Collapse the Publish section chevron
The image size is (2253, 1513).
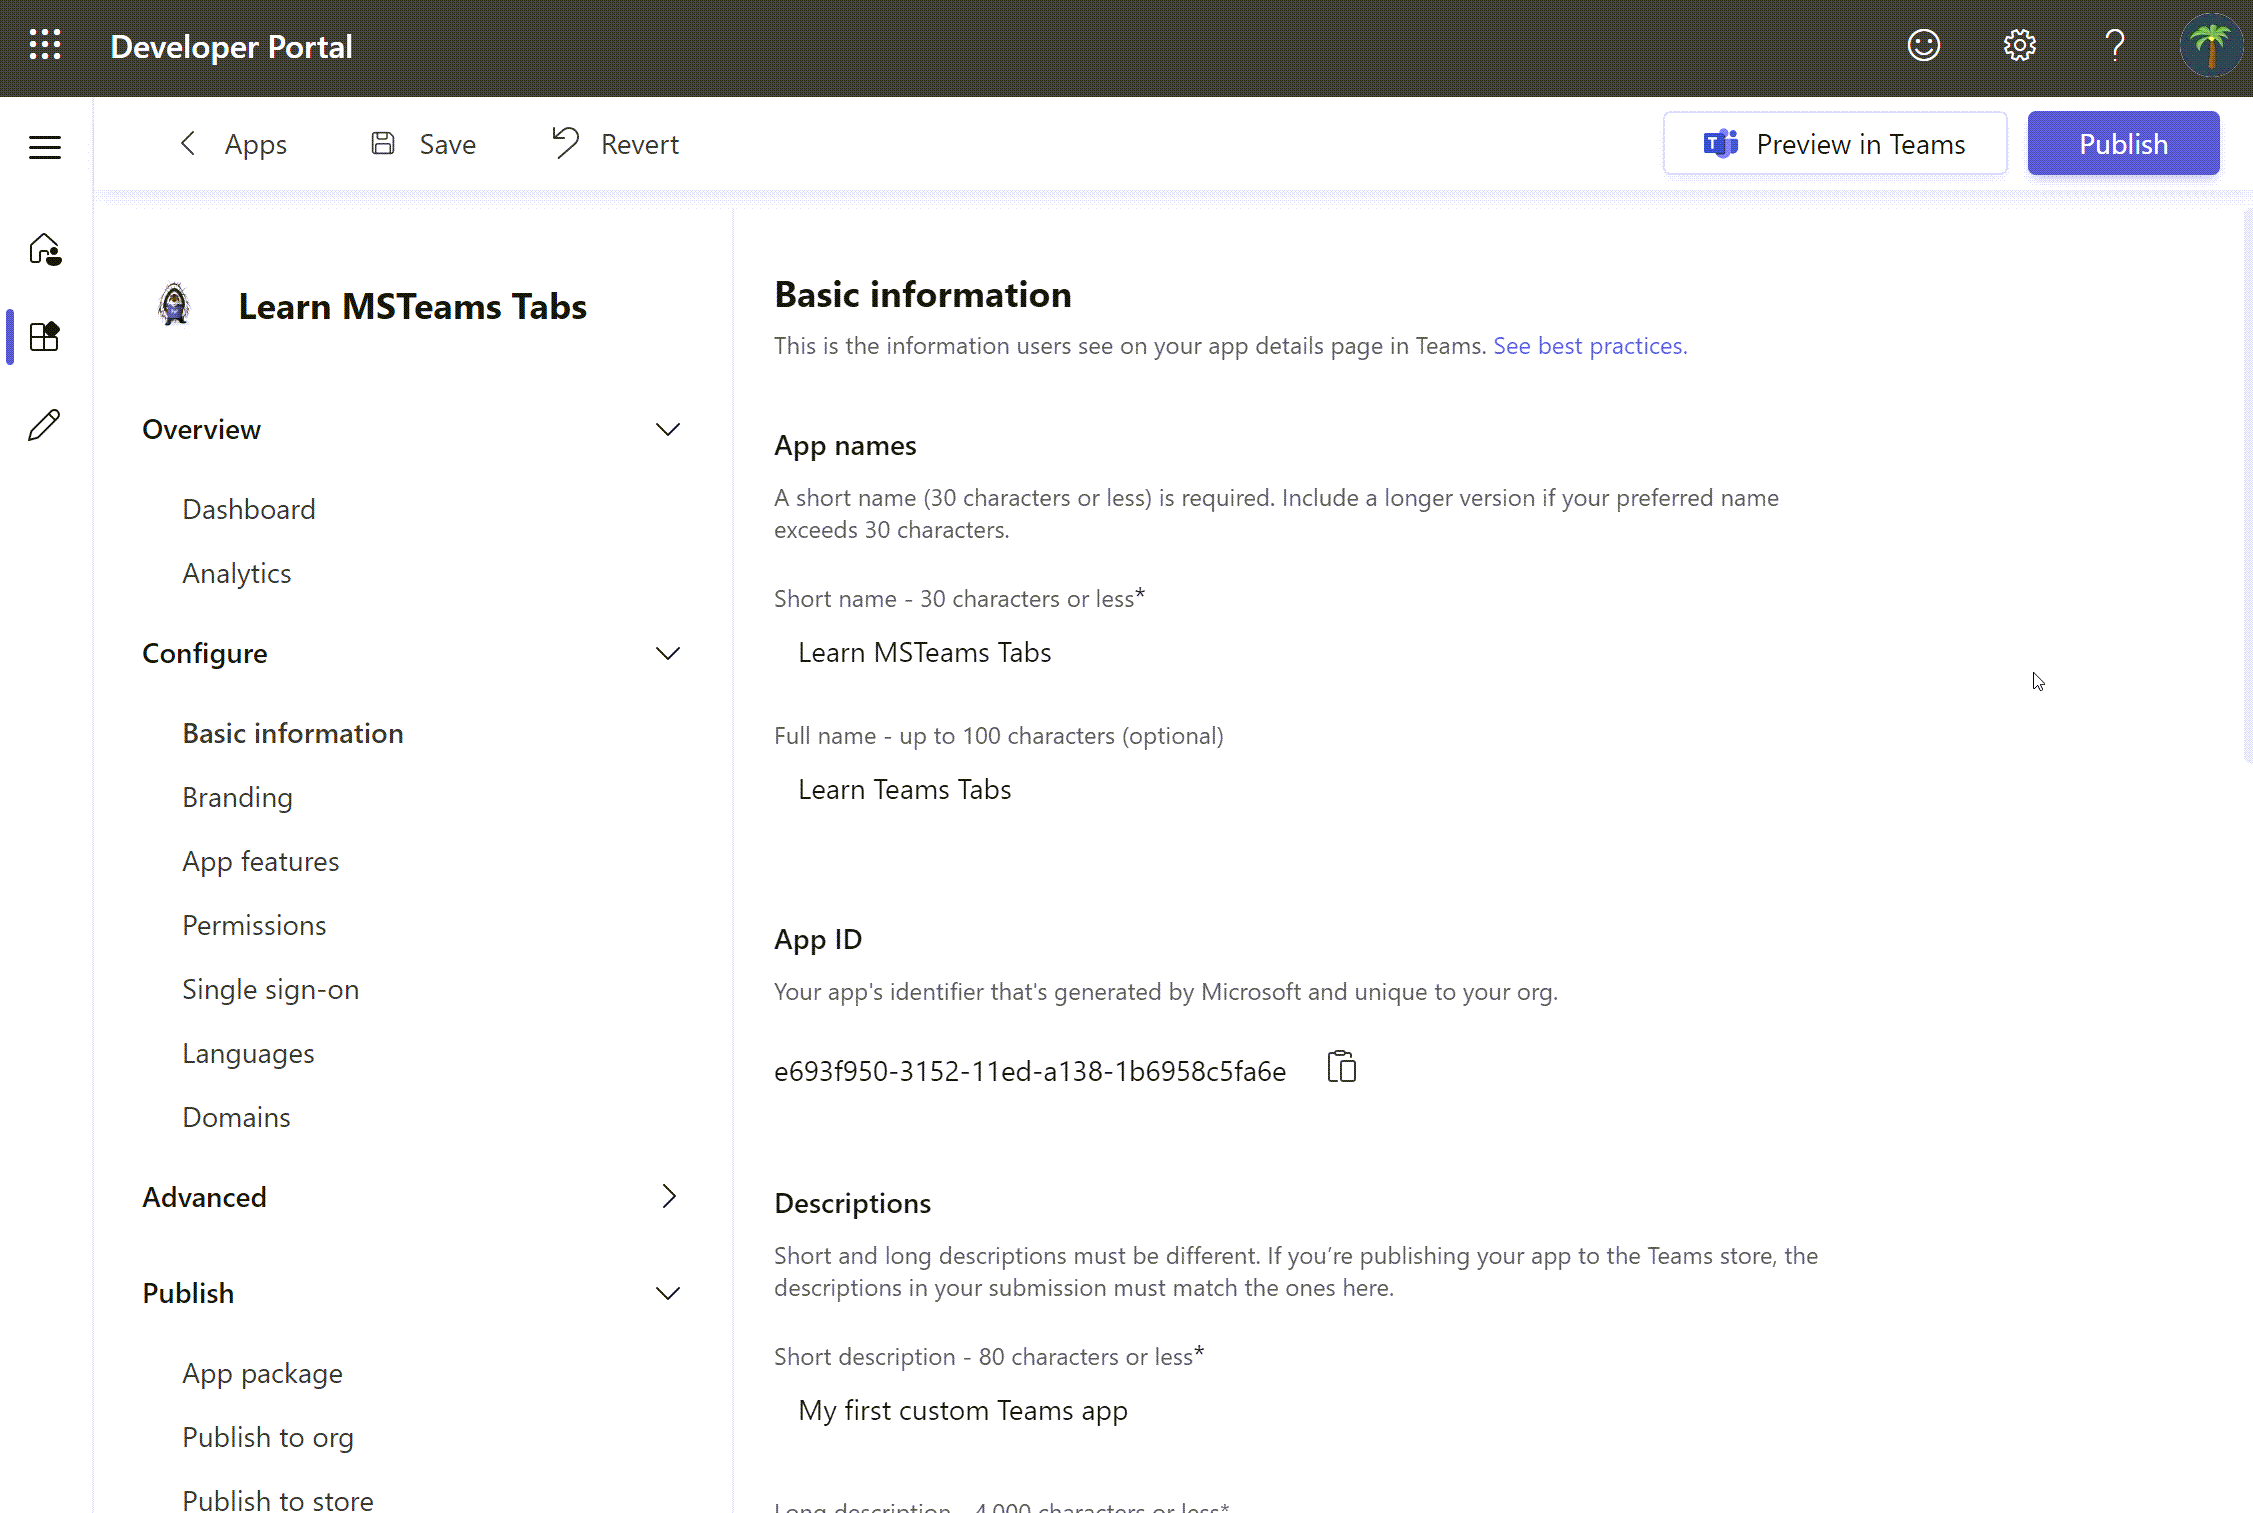(667, 1293)
